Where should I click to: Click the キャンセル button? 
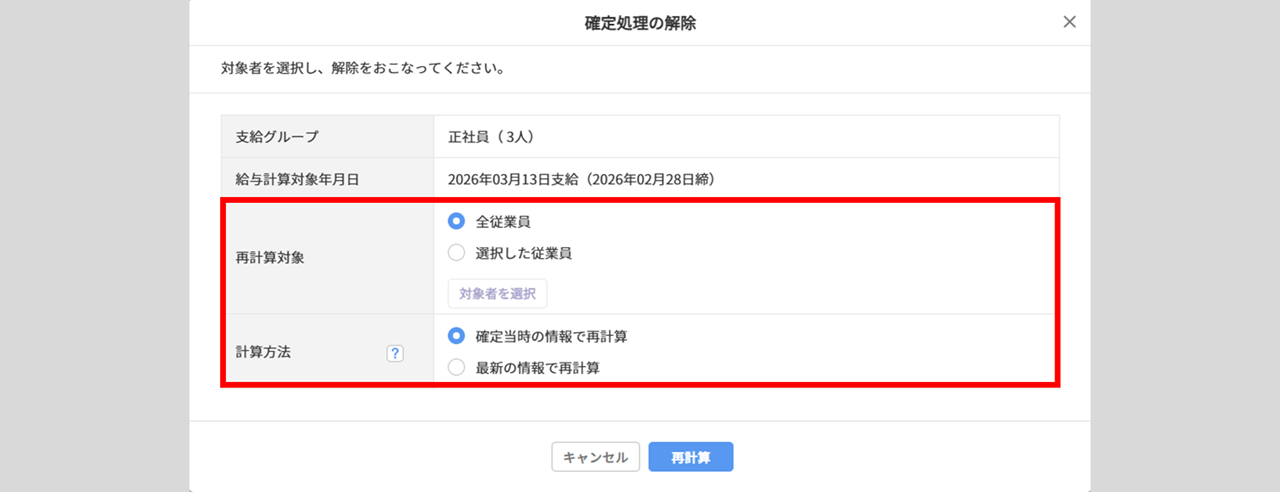tap(595, 457)
